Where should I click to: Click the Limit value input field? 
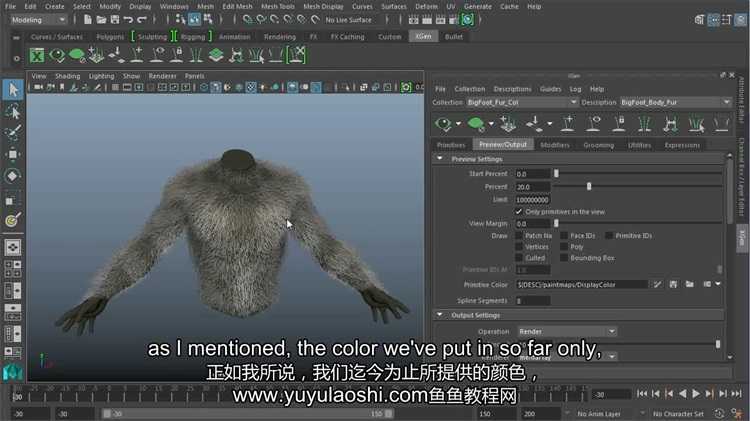click(x=532, y=200)
